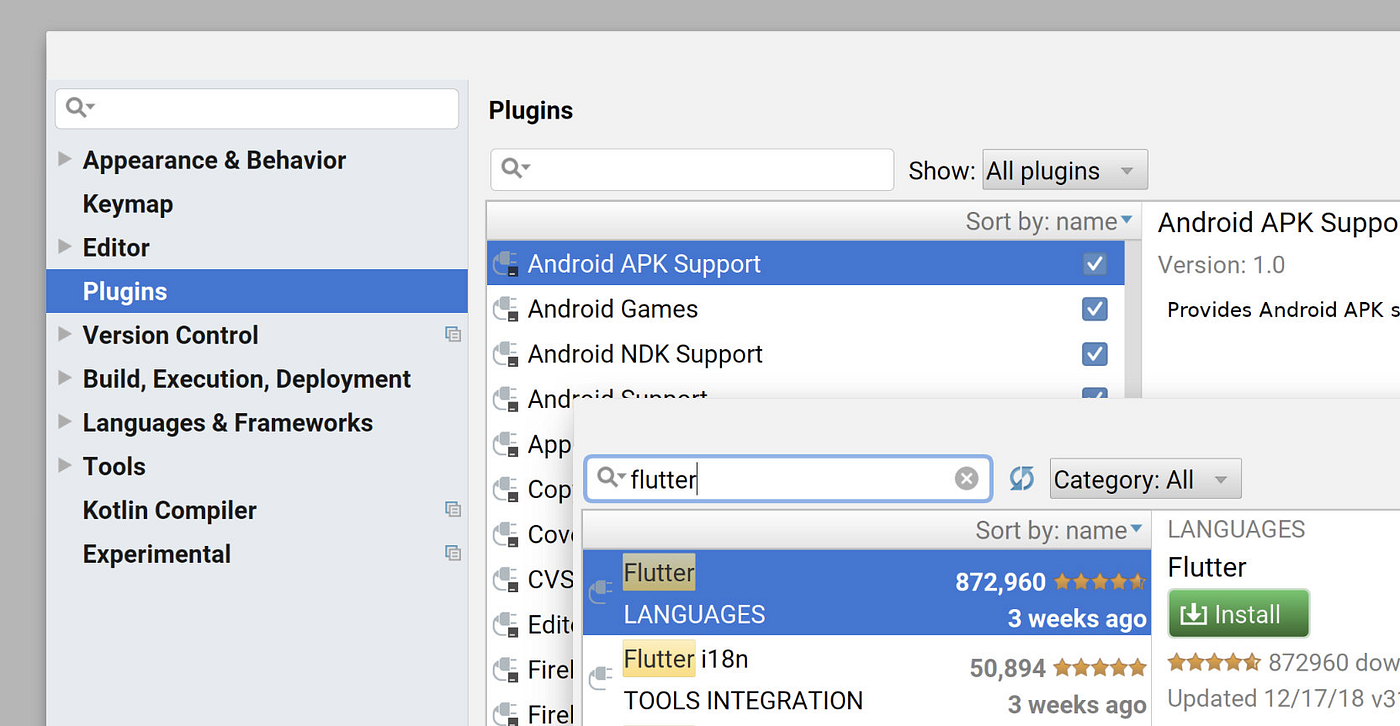
Task: Install the Flutter plugin
Action: [x=1238, y=613]
